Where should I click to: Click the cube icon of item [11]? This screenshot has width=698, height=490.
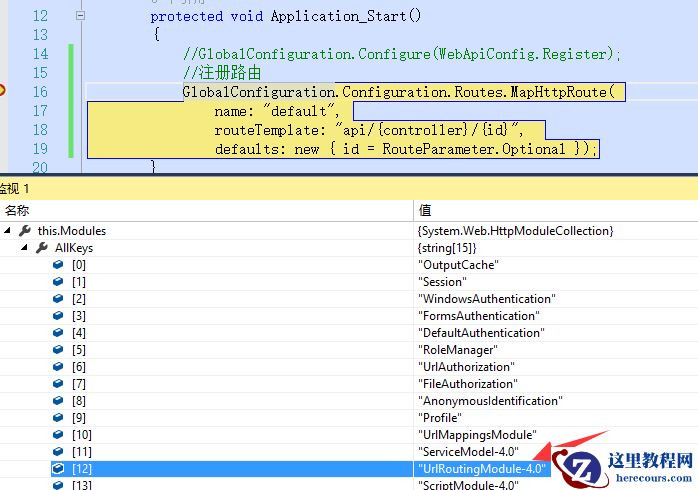point(58,452)
